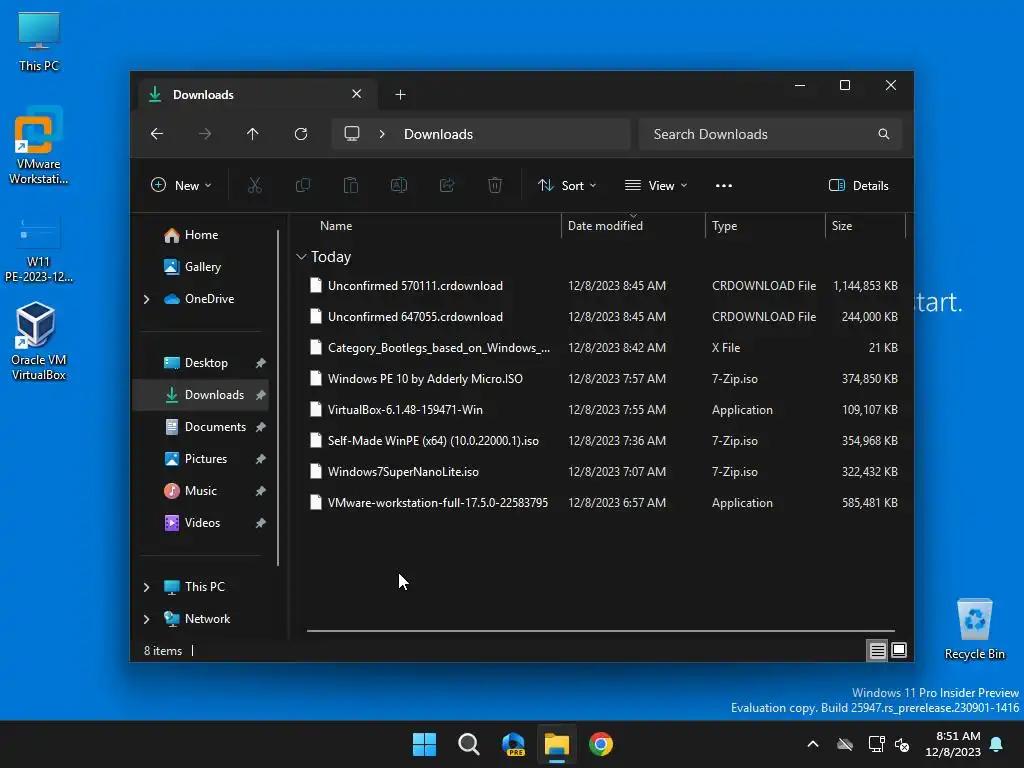Toggle the Details pane
Screen dimensions: 1024x768
click(859, 185)
